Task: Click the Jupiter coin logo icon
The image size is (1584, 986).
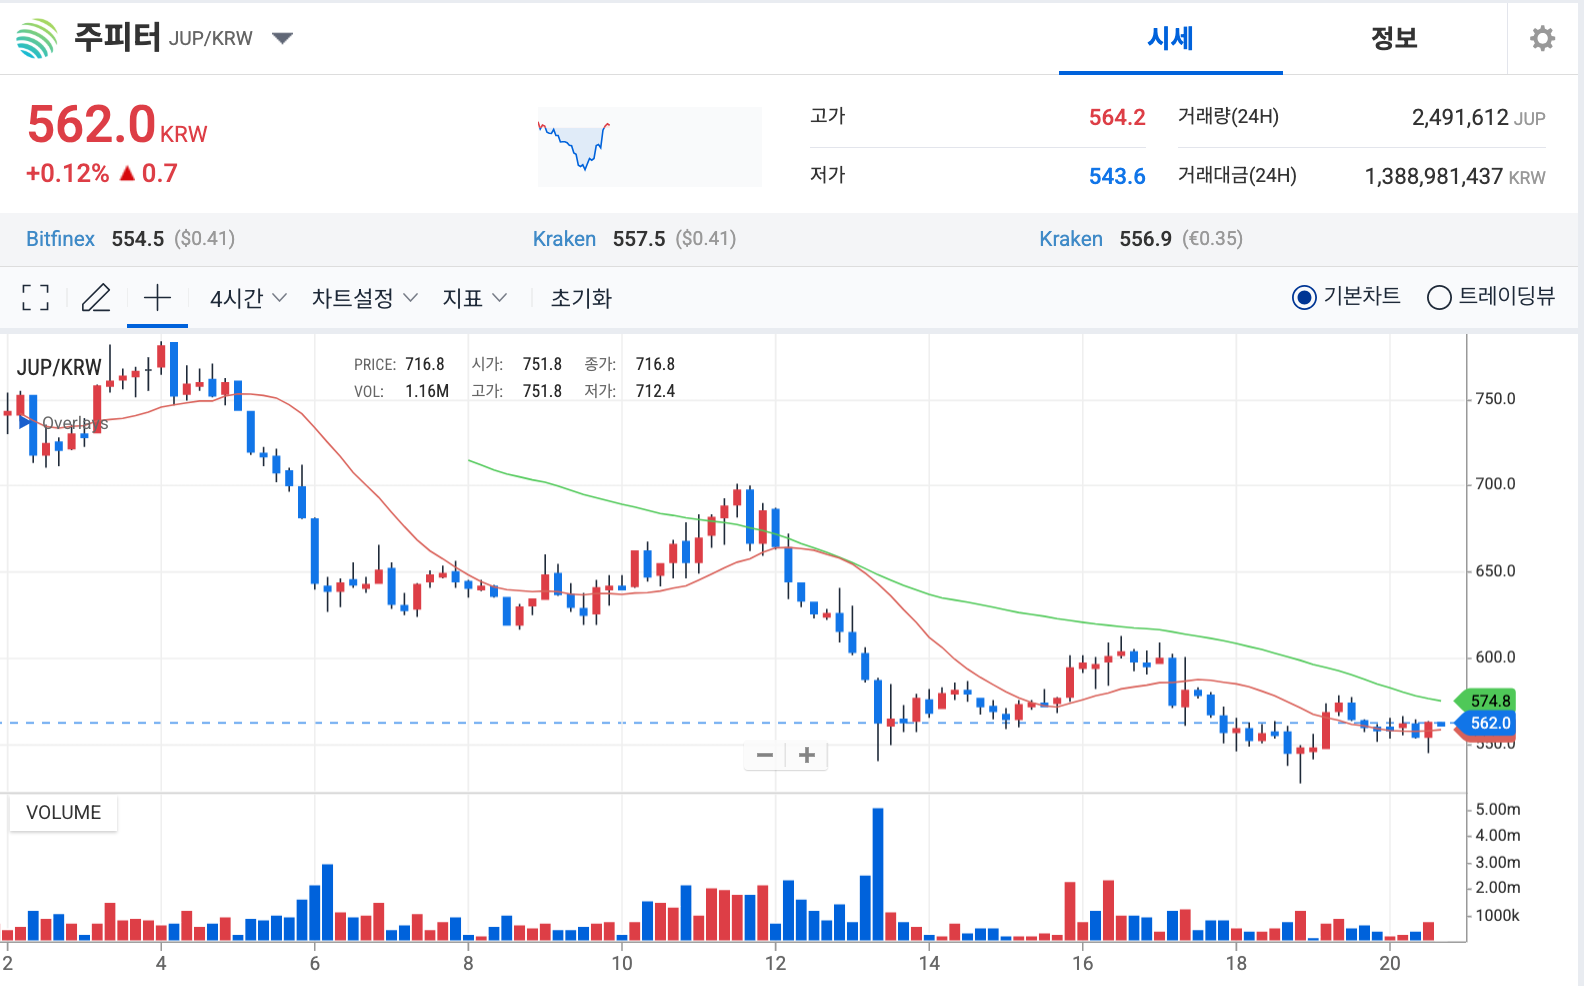Action: 37,38
